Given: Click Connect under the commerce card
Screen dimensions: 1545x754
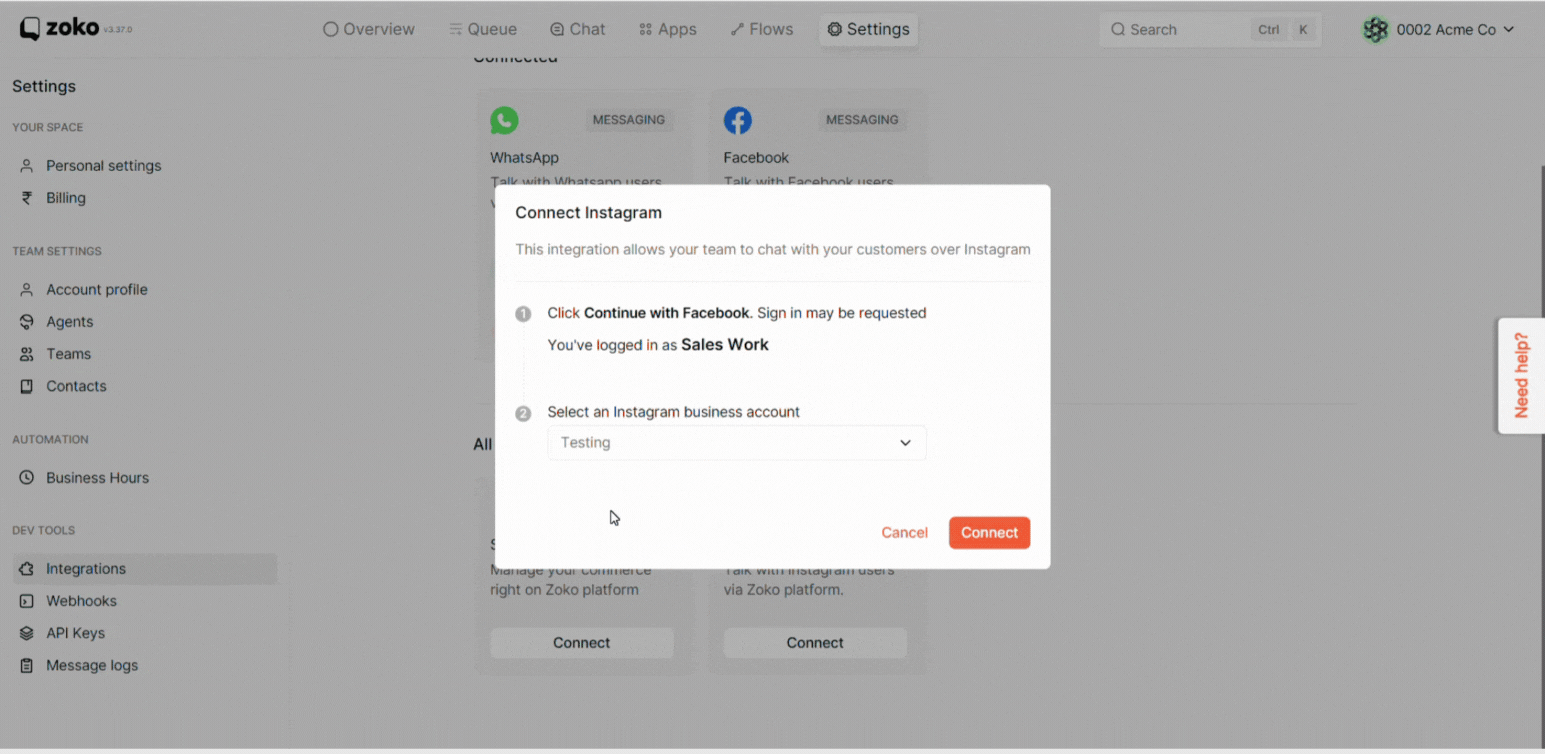Looking at the screenshot, I should coord(582,643).
